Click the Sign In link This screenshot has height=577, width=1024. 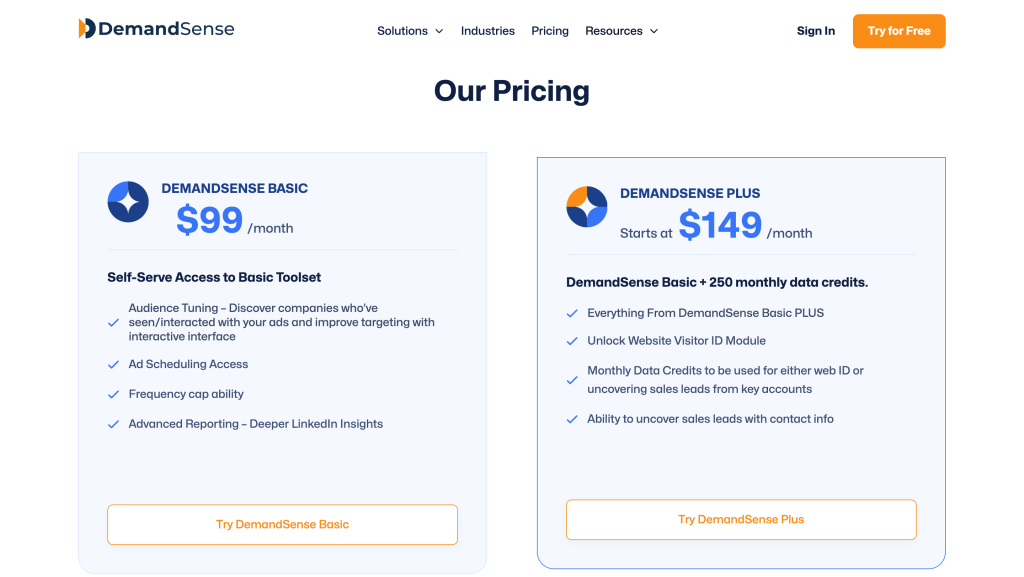(815, 31)
